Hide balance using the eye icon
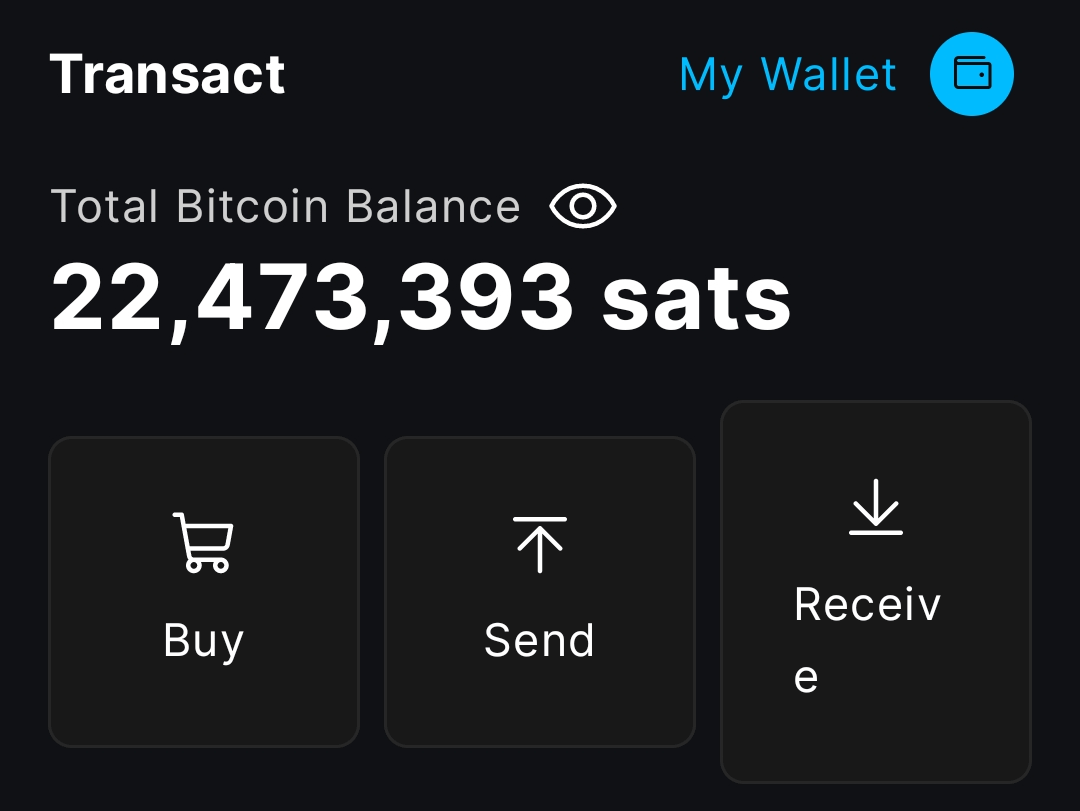The width and height of the screenshot is (1080, 811). 583,207
